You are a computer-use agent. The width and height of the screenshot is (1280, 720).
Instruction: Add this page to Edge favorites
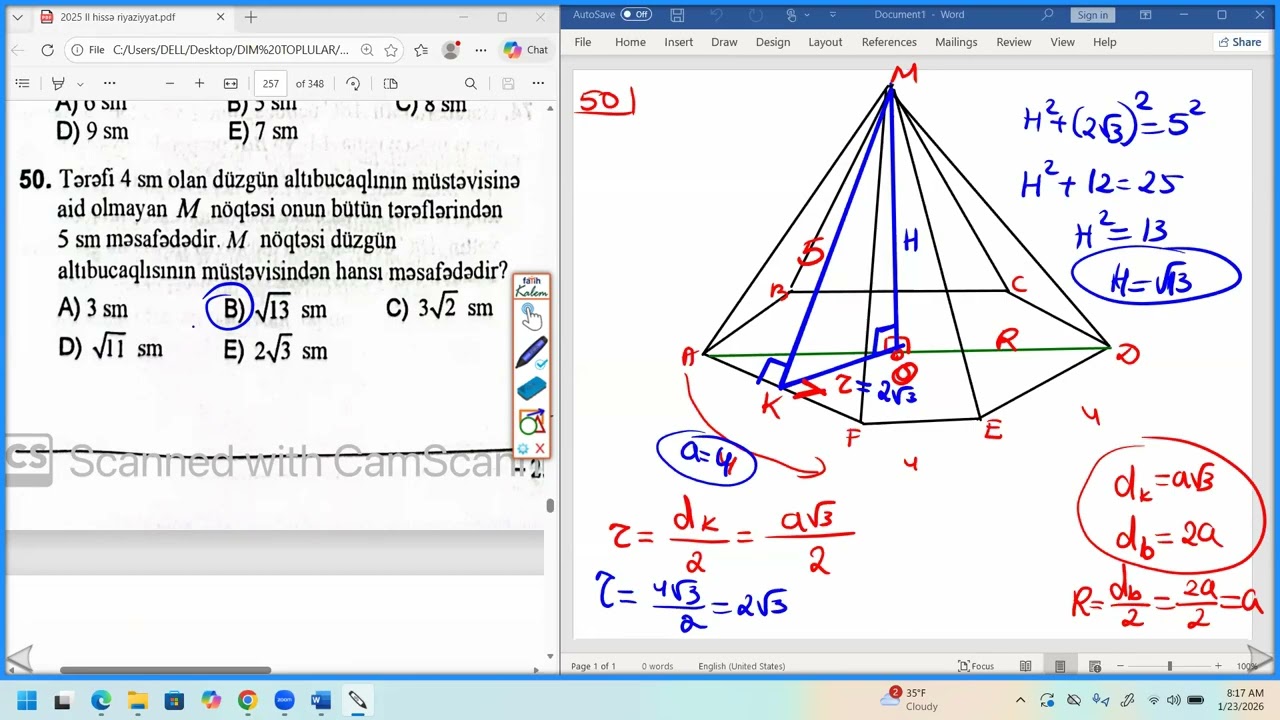click(391, 50)
